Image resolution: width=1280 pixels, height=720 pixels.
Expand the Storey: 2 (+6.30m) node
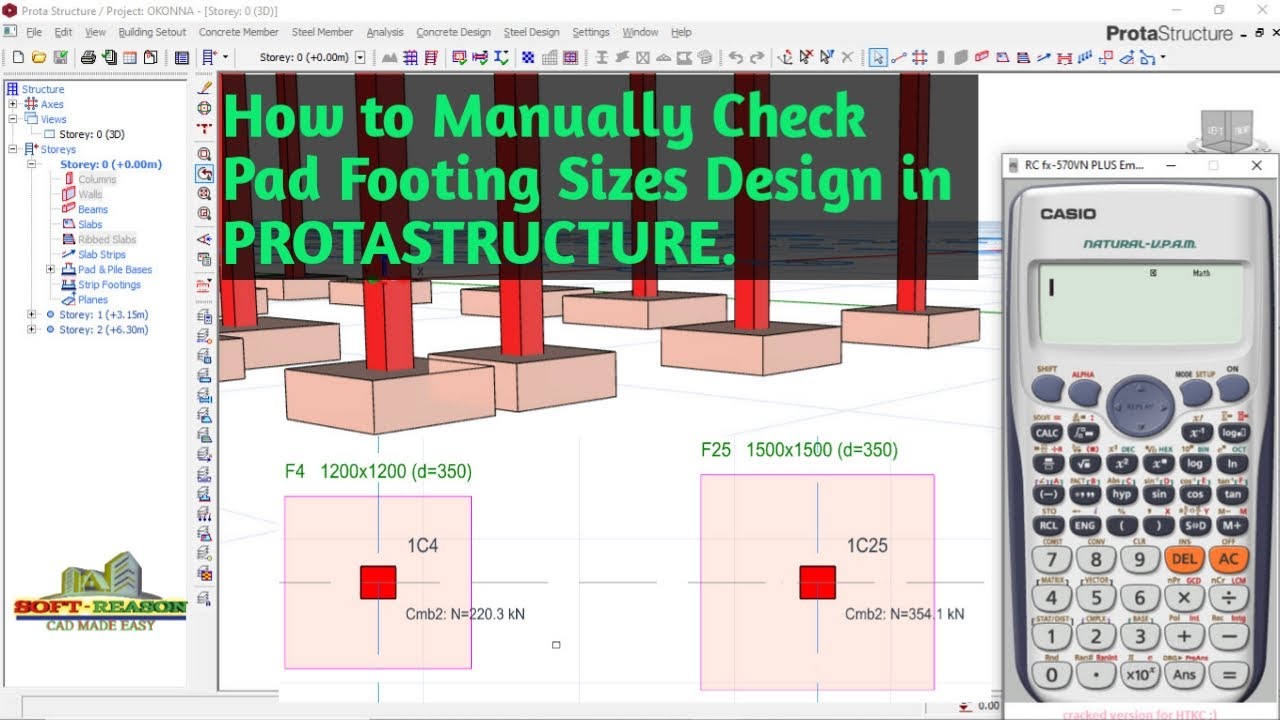point(32,329)
